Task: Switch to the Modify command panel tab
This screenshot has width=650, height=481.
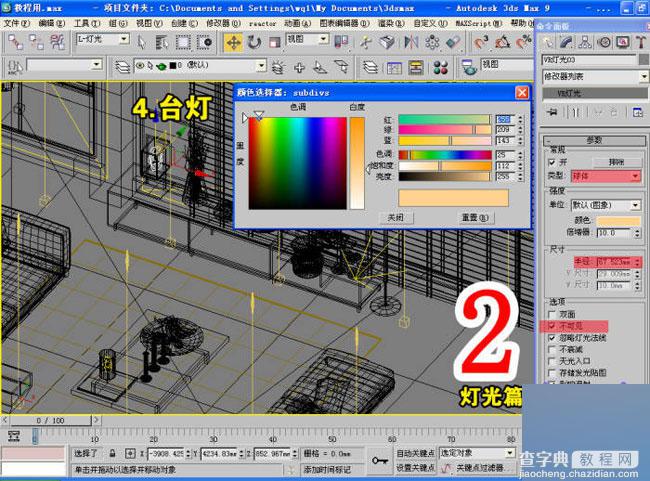Action: (x=566, y=42)
